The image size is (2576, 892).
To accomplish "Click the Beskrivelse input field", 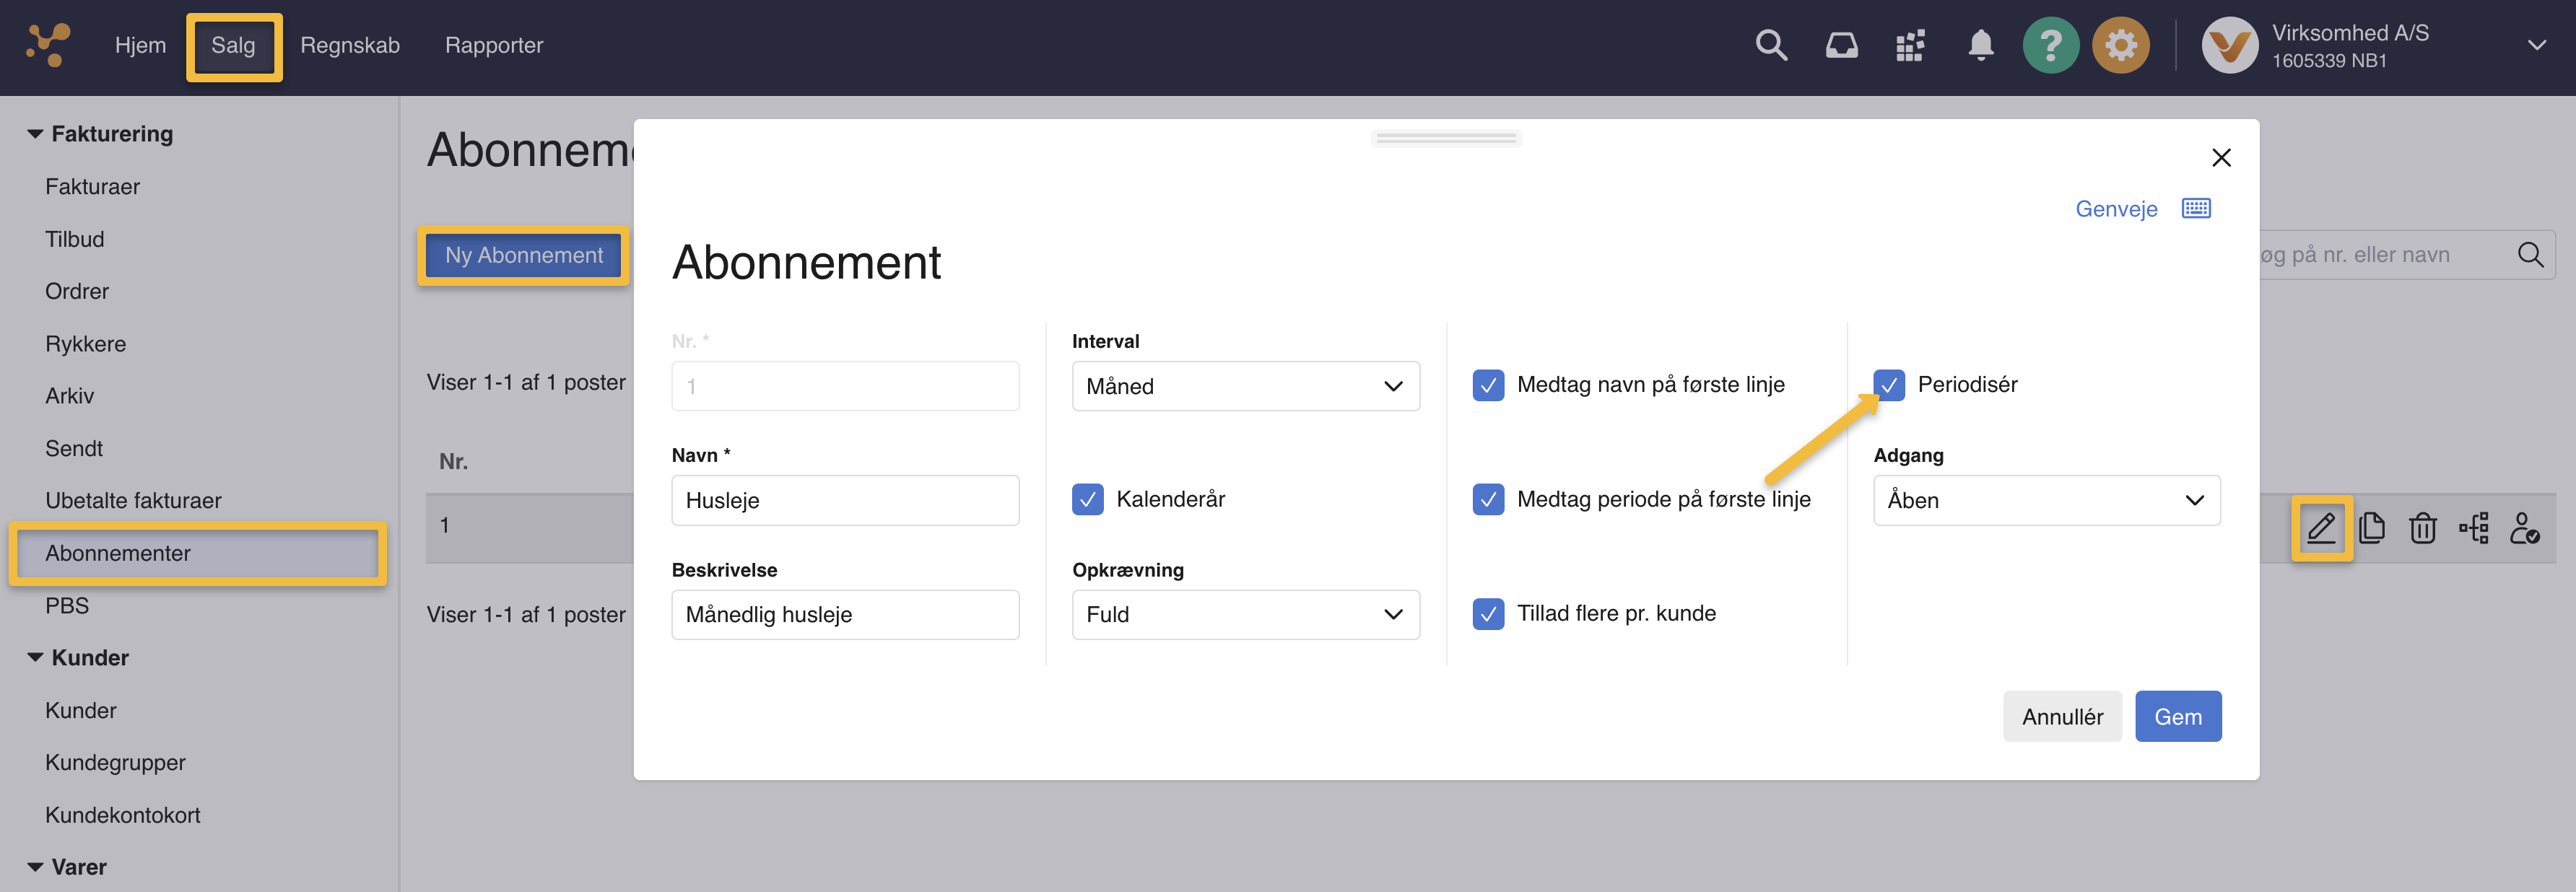I will [845, 615].
